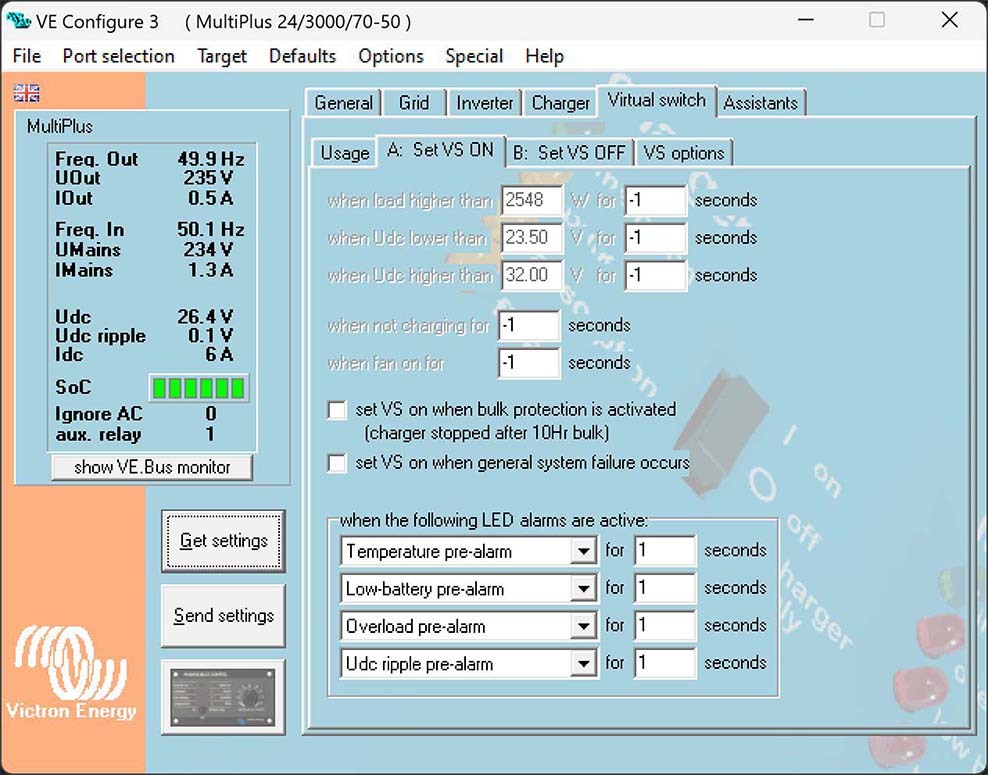Enable set VS on when bulk protection activated
The height and width of the screenshot is (775, 988).
pos(338,410)
